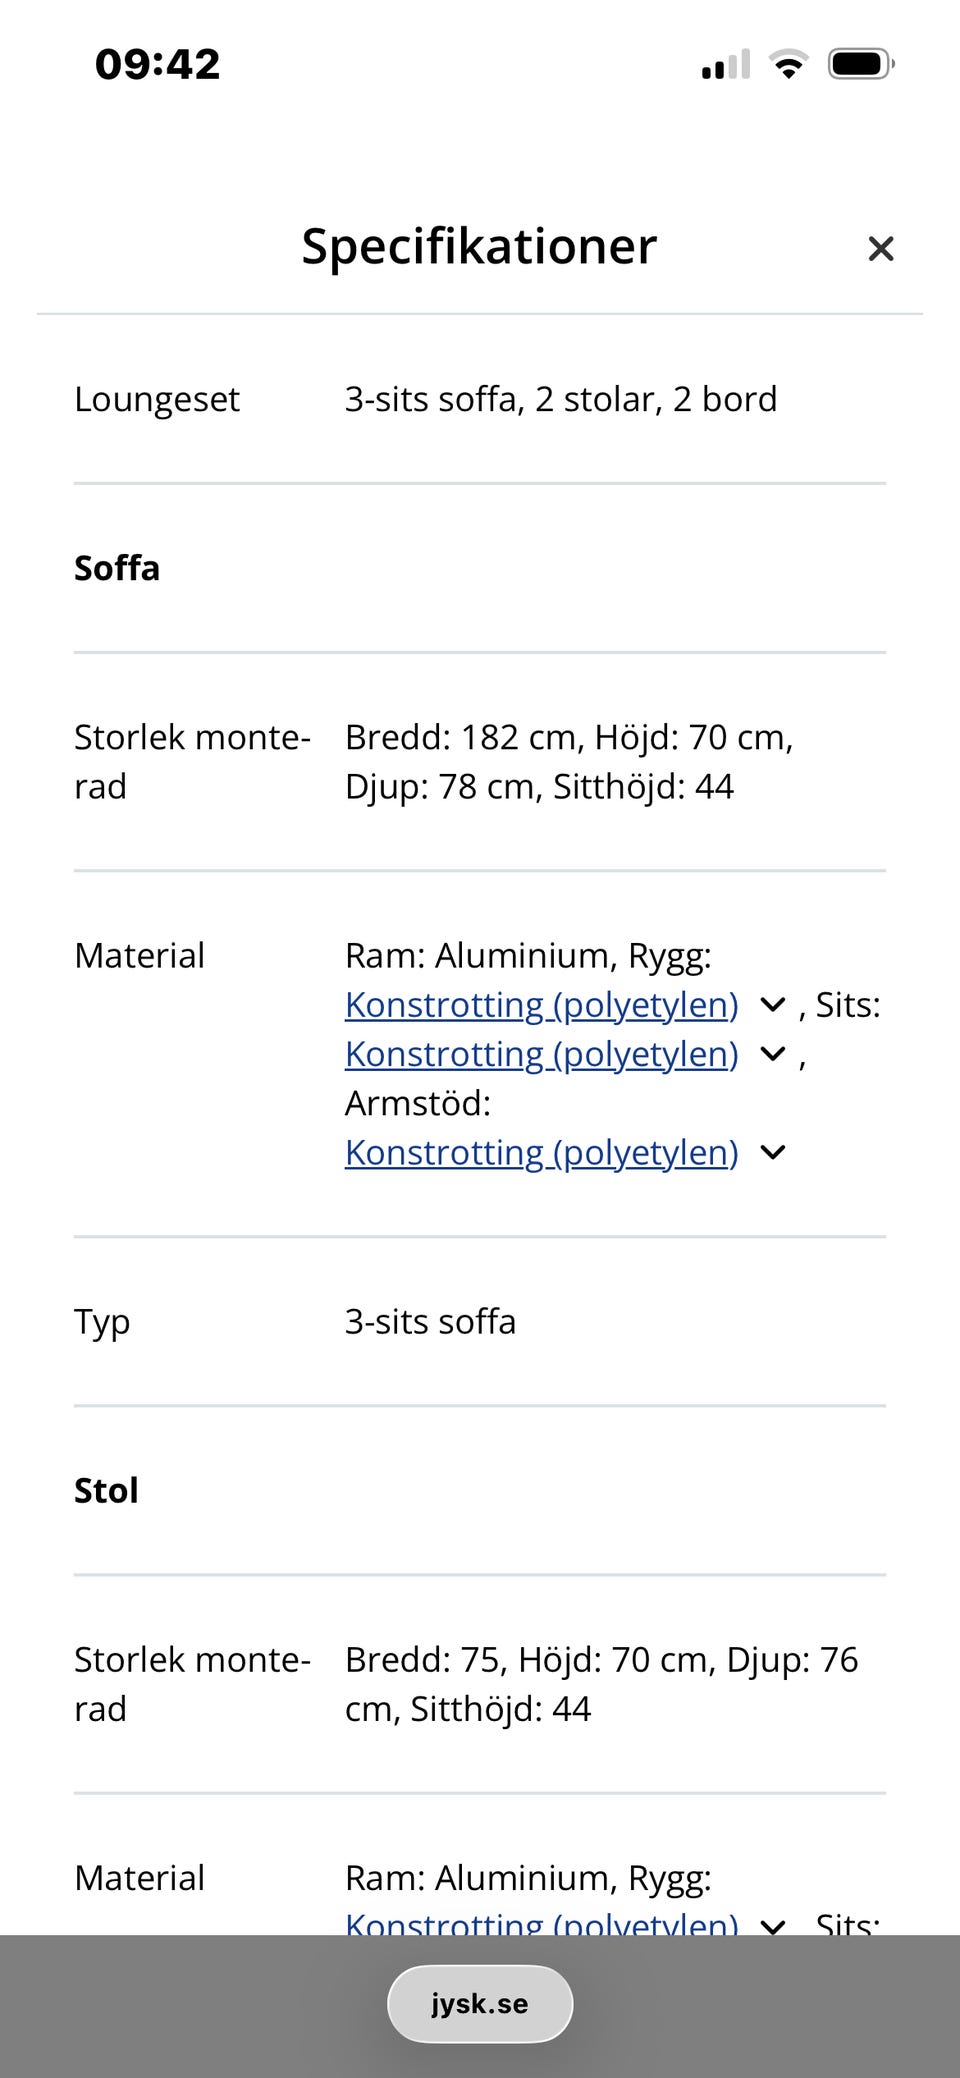The image size is (960, 2078).
Task: Expand chevron next to Stol Rygg material
Action: tap(773, 1925)
